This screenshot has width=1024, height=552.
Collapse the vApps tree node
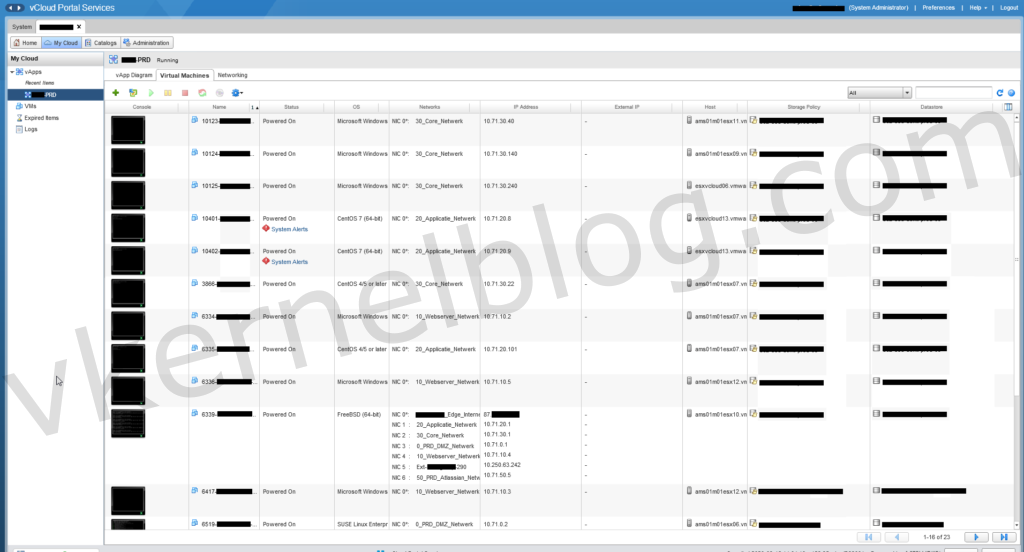click(x=12, y=72)
